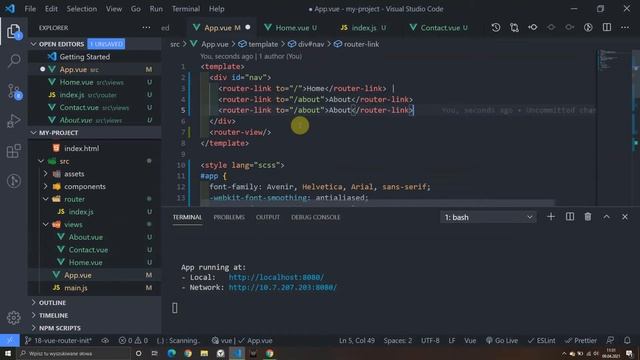The height and width of the screenshot is (360, 640).
Task: Collapse the Open Editors section
Action: coord(34,44)
